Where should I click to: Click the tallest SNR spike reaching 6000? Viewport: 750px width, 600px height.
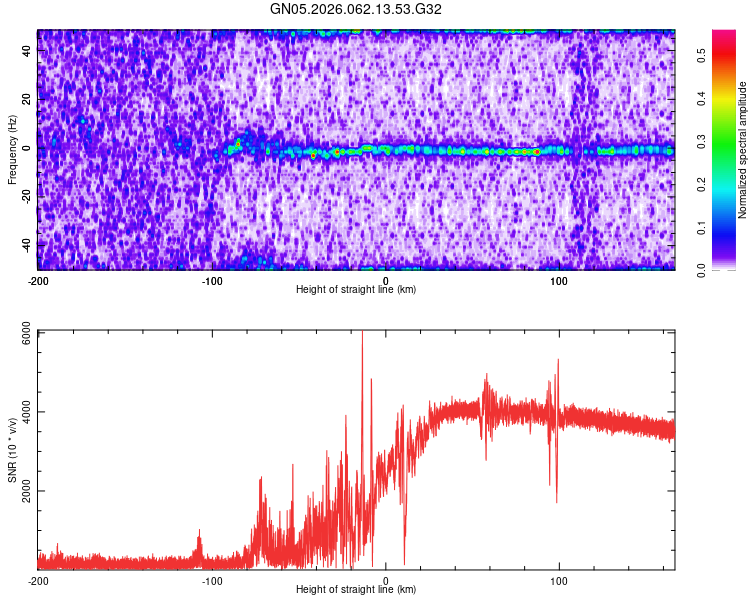pyautogui.click(x=362, y=335)
